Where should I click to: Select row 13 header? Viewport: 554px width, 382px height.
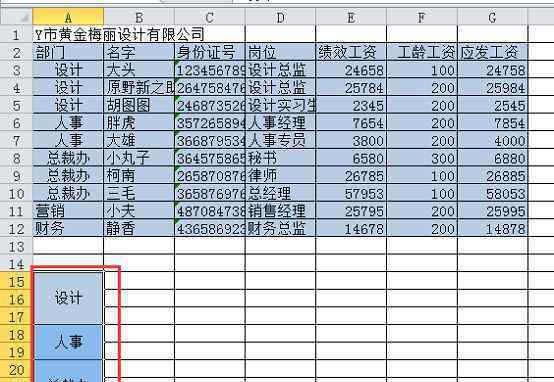coord(16,246)
